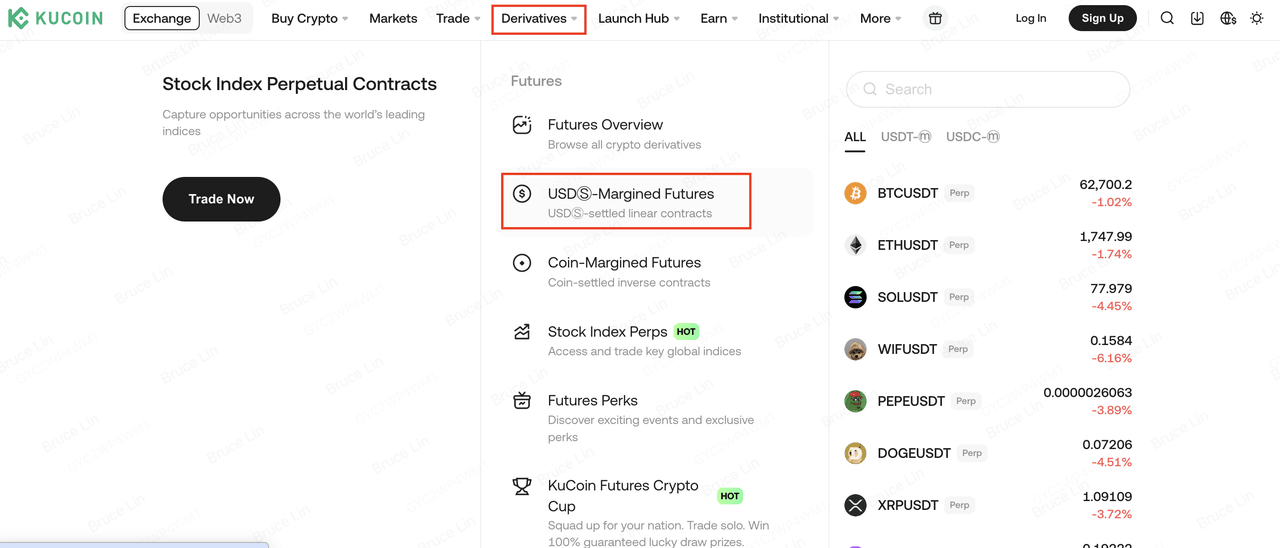Viewport: 1280px width, 548px height.
Task: Click the HOT badge beside Crypto Cup
Action: [730, 496]
